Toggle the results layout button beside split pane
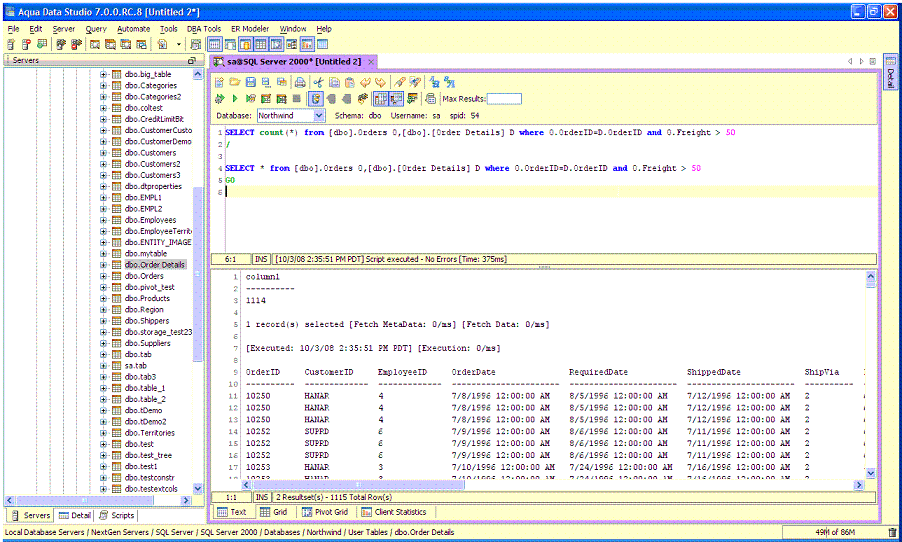The image size is (902, 542). [396, 99]
